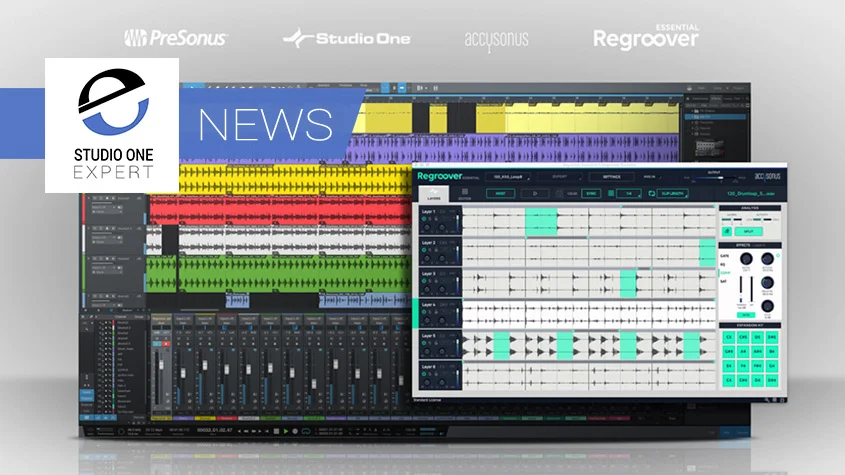Trigger the C5 pad in the Expansion Kit
Screen dimensions: 845x475
(729, 338)
